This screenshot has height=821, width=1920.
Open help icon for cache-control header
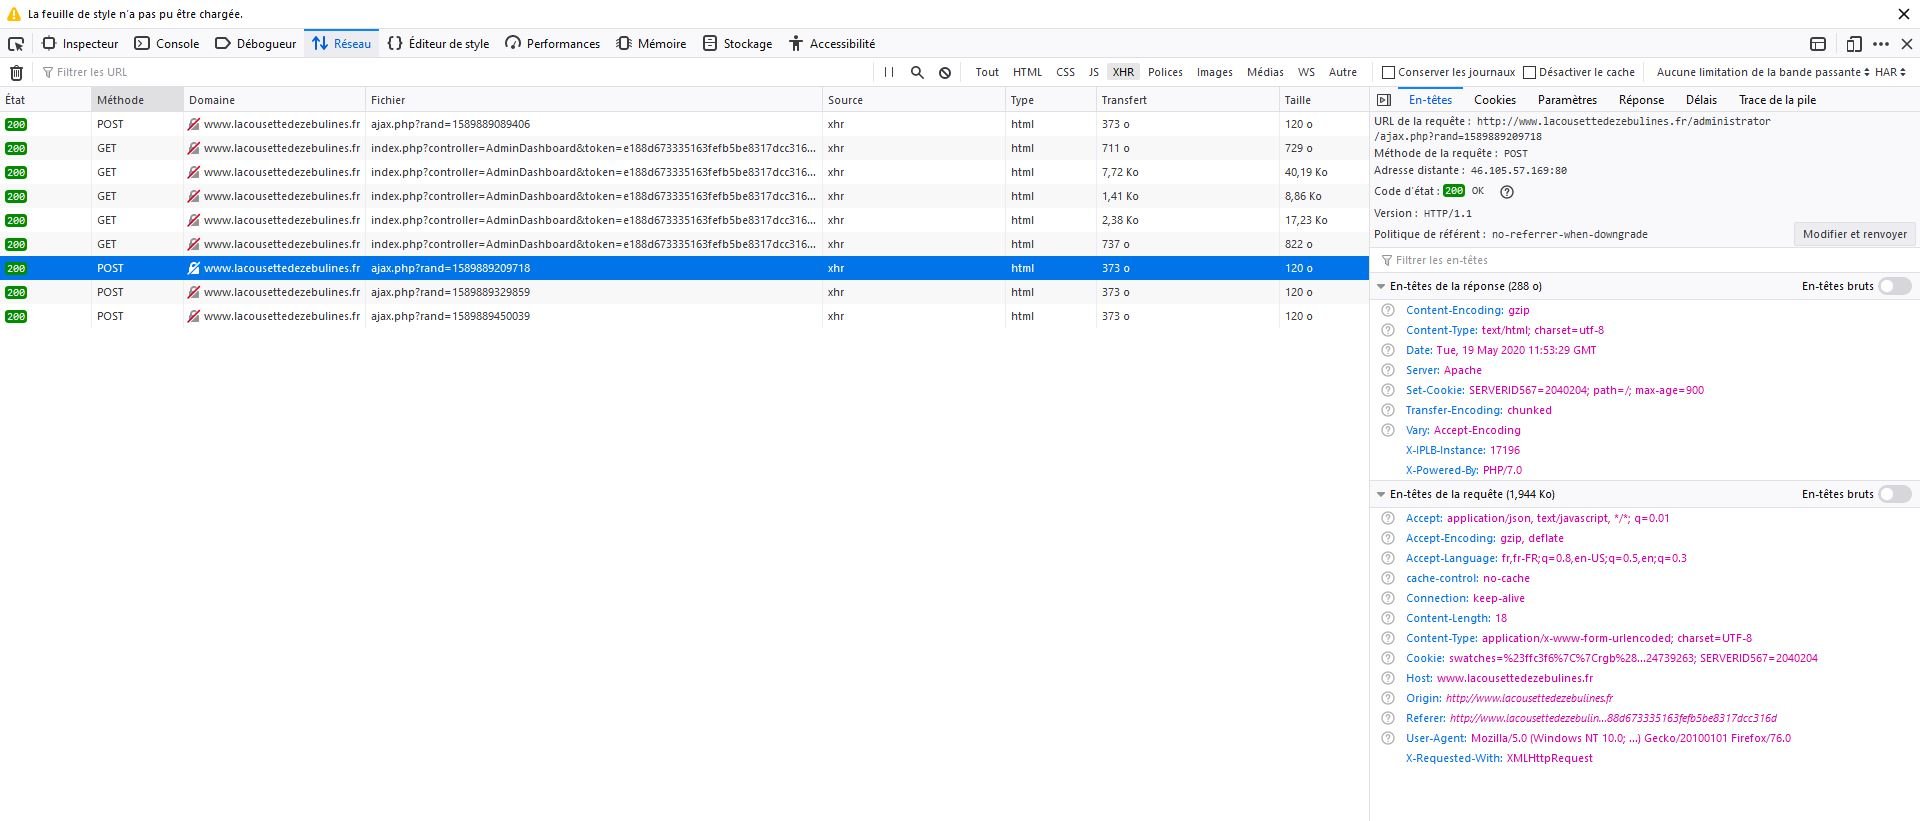click(x=1388, y=578)
